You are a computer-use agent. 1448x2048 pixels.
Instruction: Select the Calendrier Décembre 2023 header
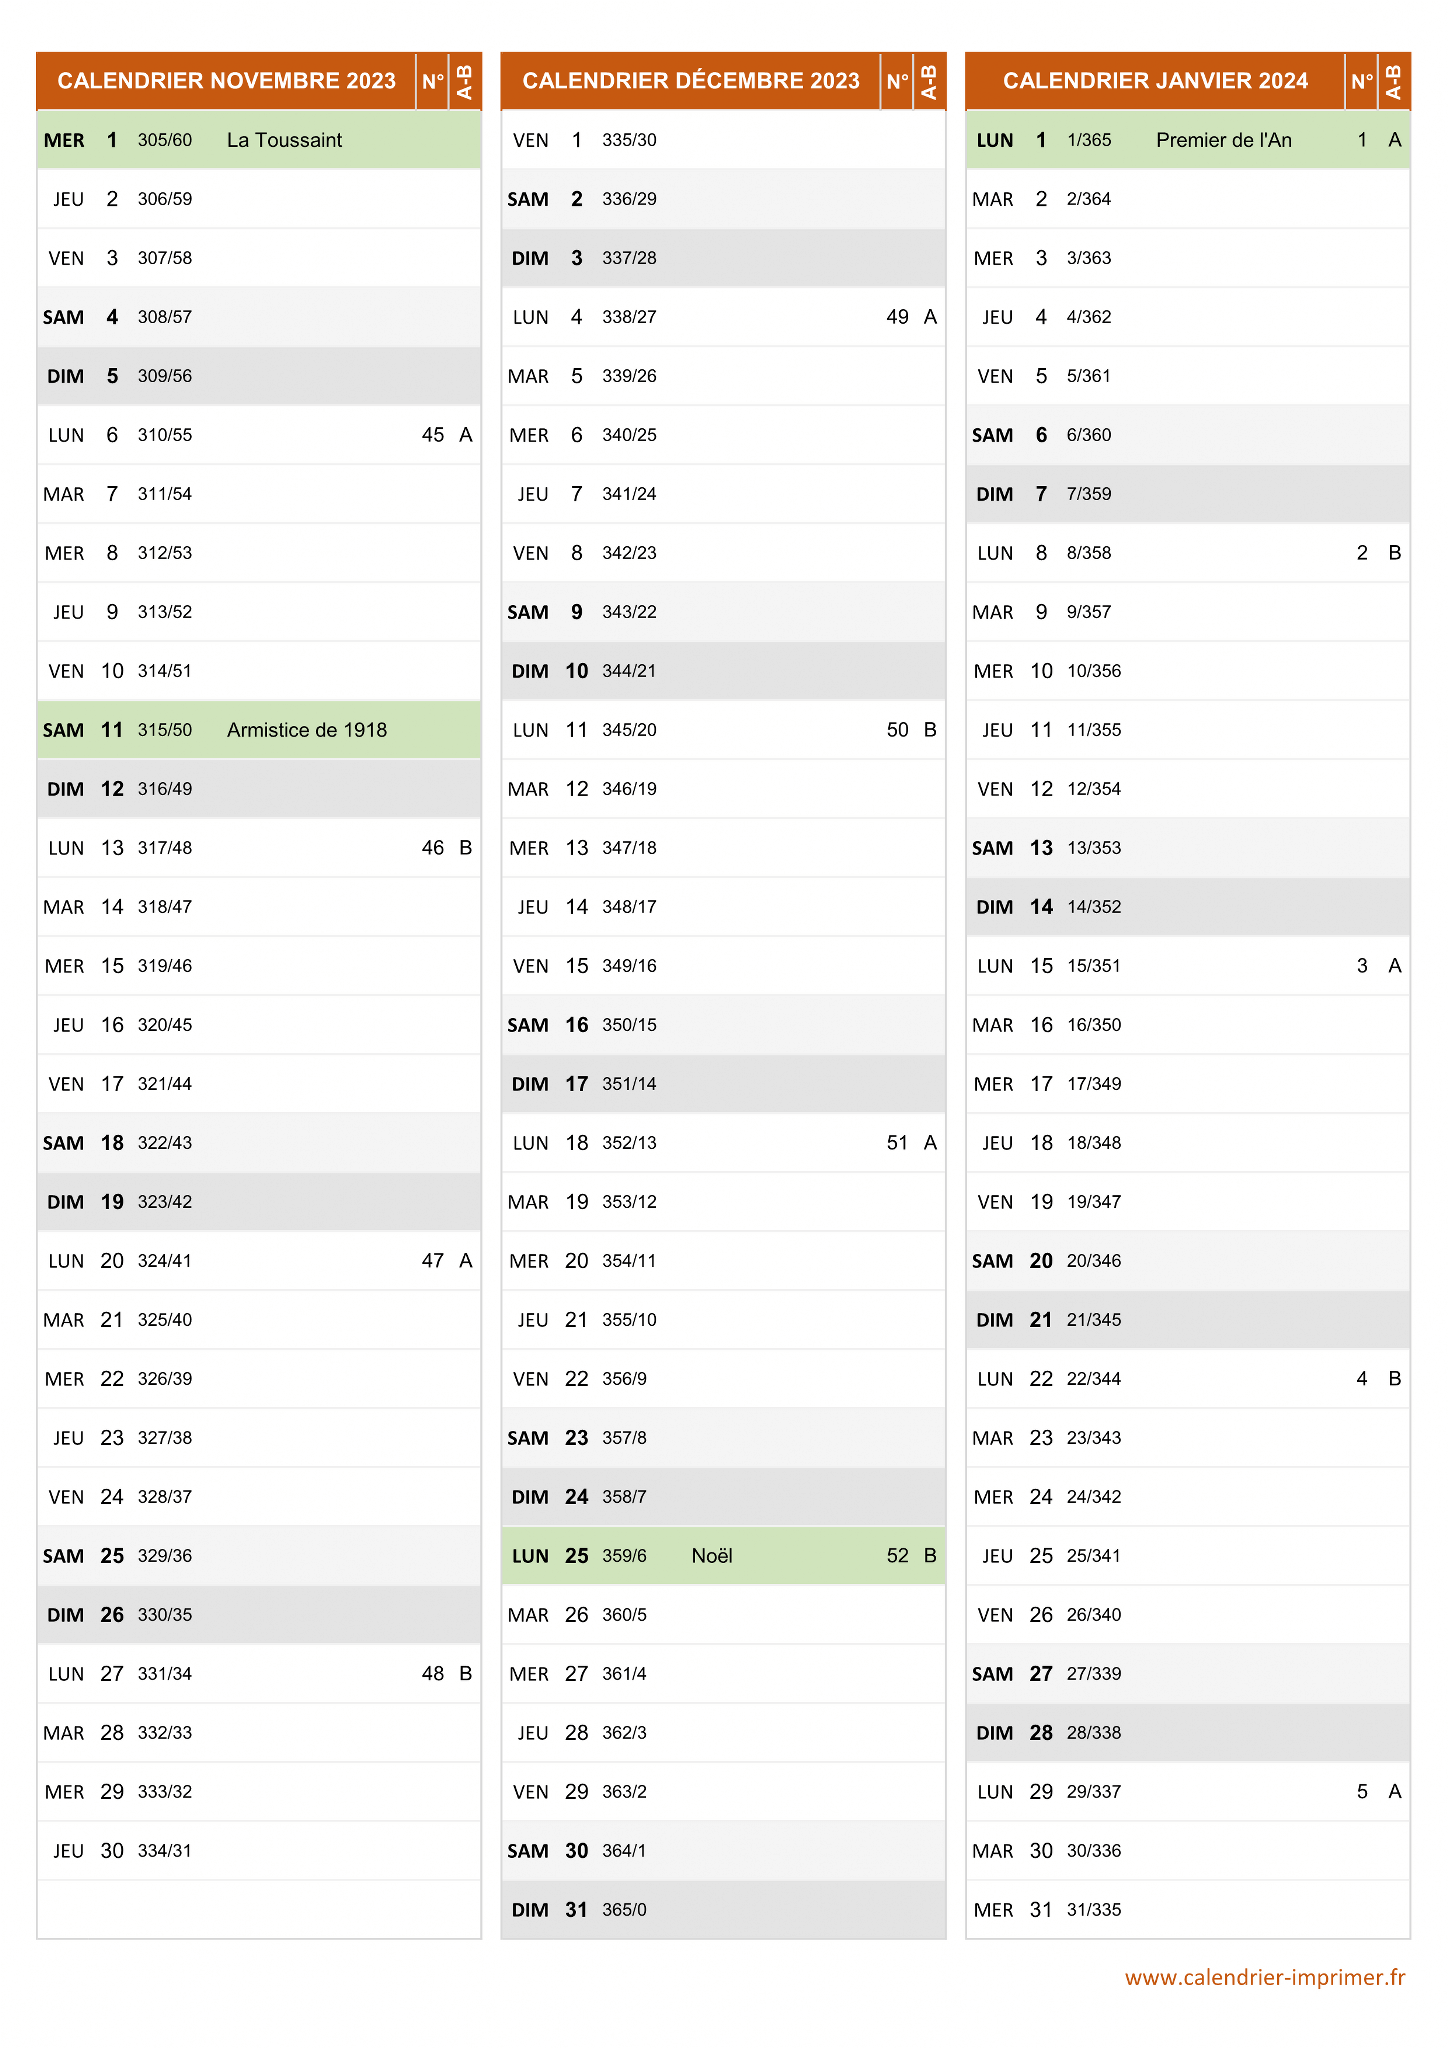point(691,81)
